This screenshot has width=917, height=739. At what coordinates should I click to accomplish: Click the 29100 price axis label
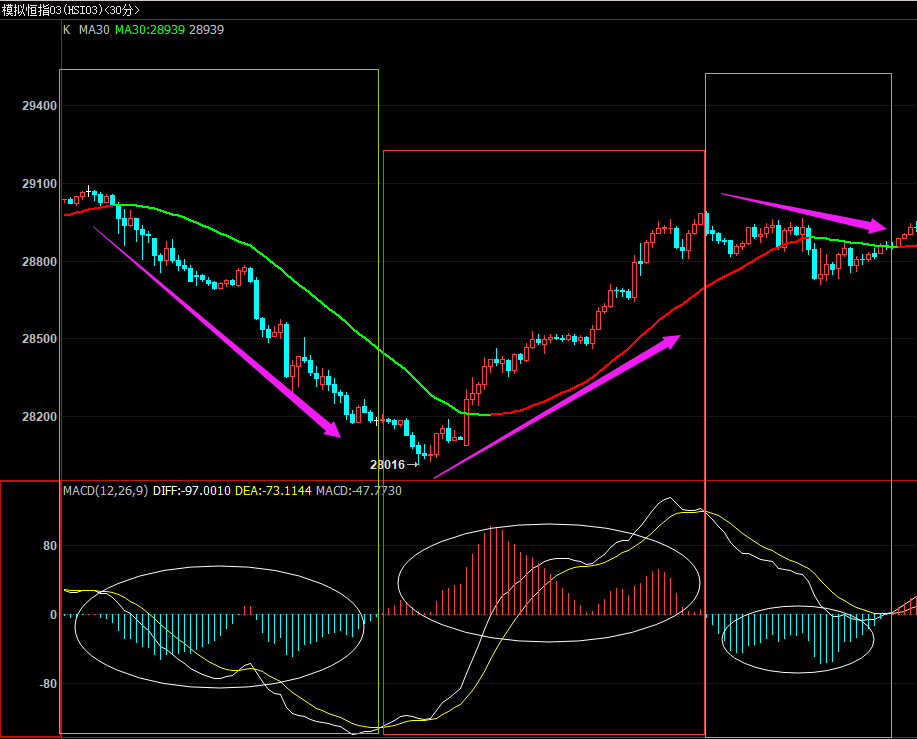(39, 184)
